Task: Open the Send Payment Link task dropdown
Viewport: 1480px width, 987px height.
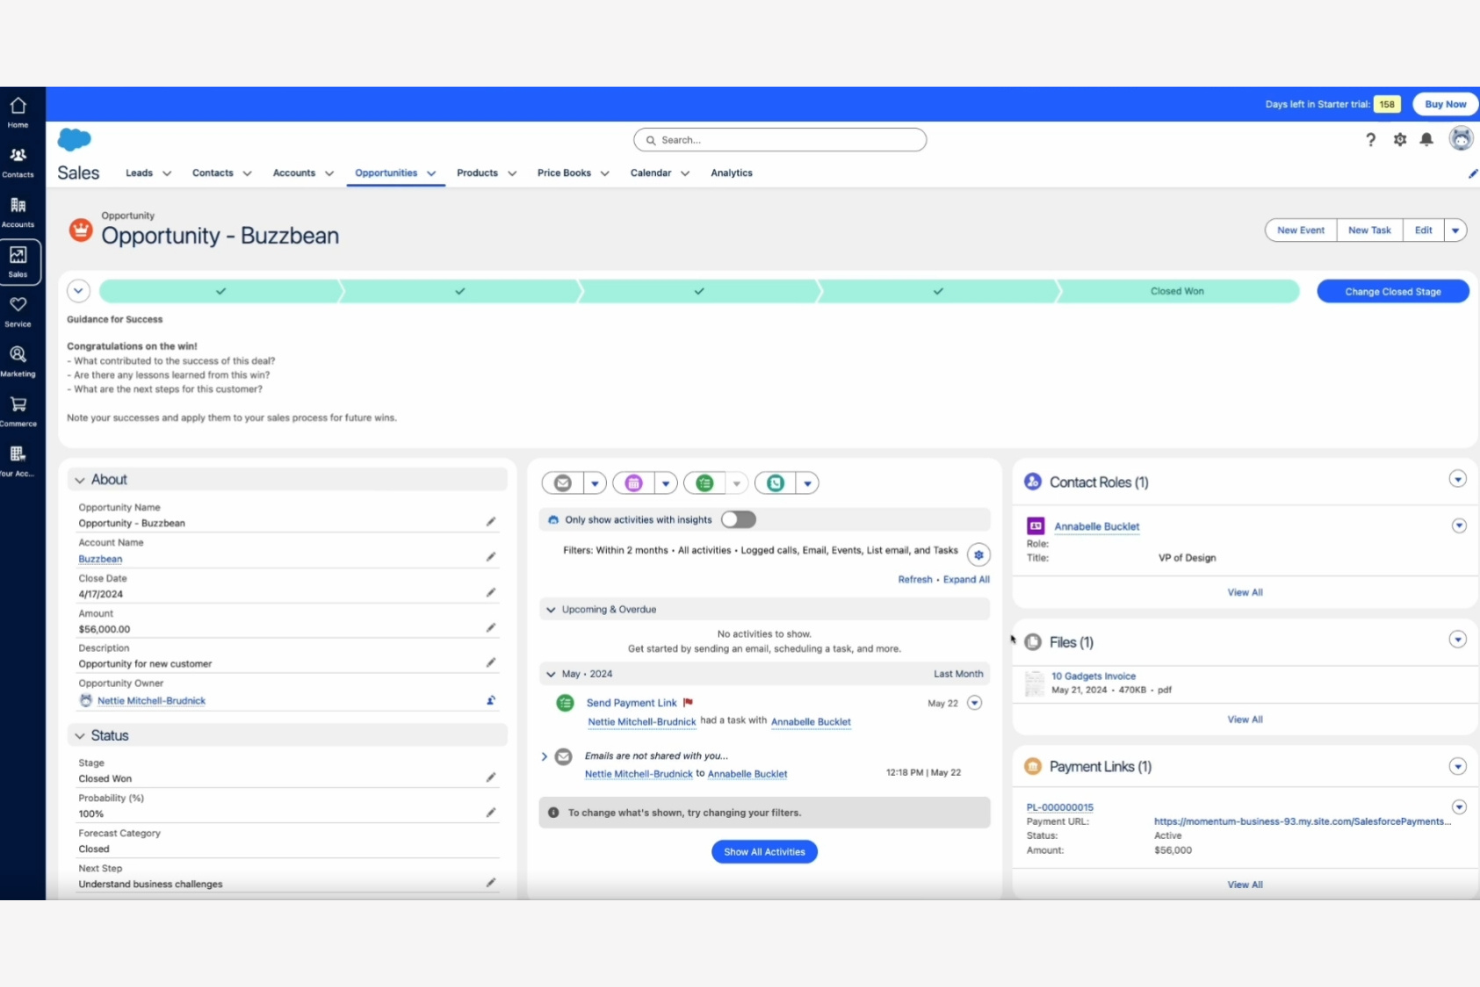Action: [x=975, y=703]
